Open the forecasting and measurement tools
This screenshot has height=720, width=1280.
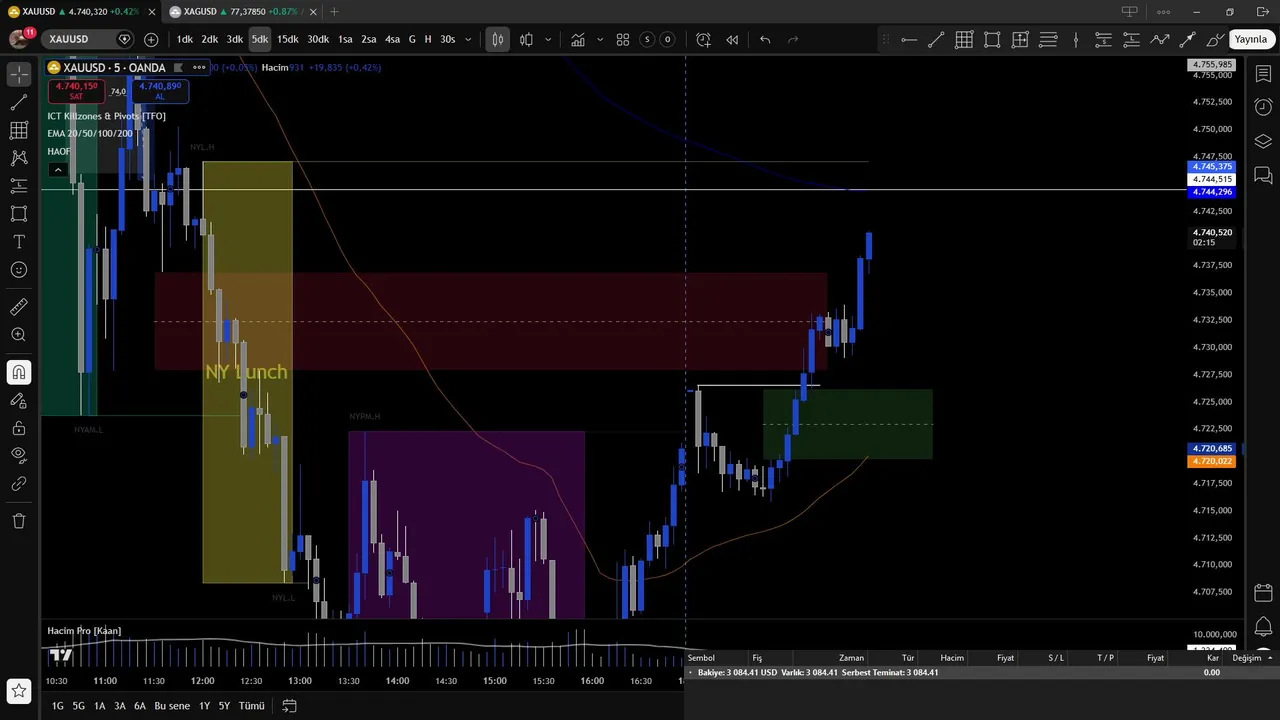(18, 186)
